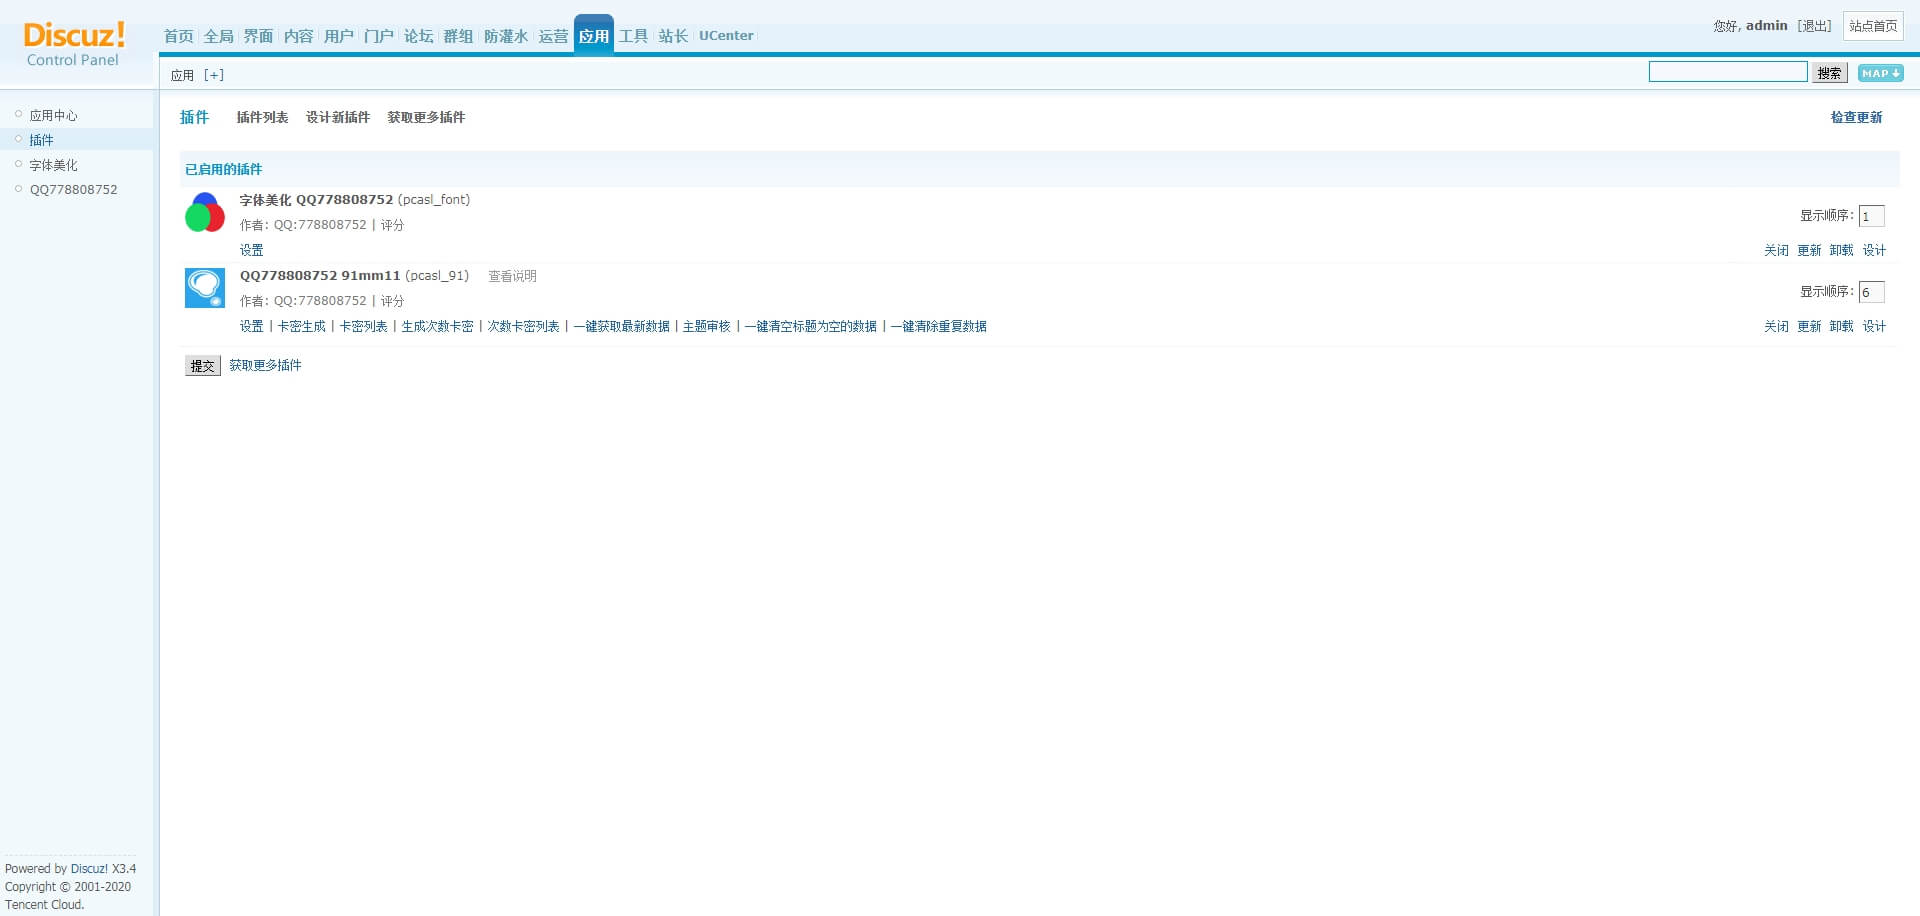Open the 卡密生成 link
Viewport: 1920px width, 916px height.
point(302,326)
